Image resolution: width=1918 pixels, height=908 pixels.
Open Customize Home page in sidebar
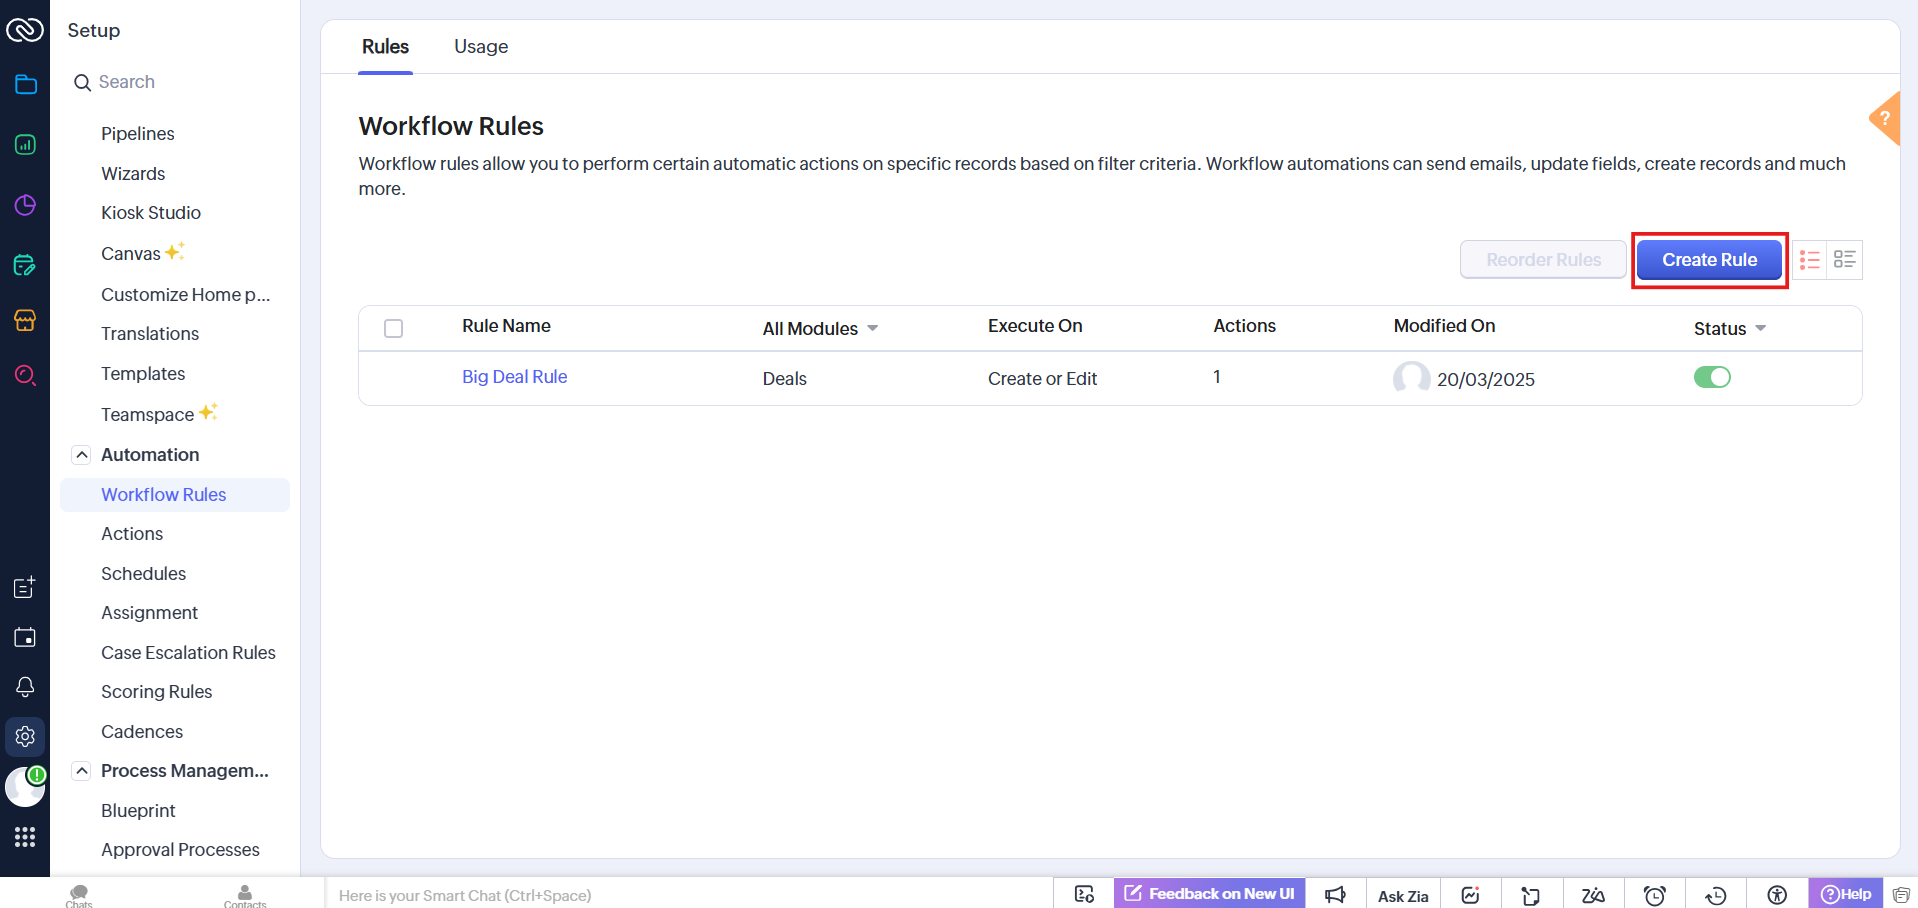pyautogui.click(x=185, y=295)
